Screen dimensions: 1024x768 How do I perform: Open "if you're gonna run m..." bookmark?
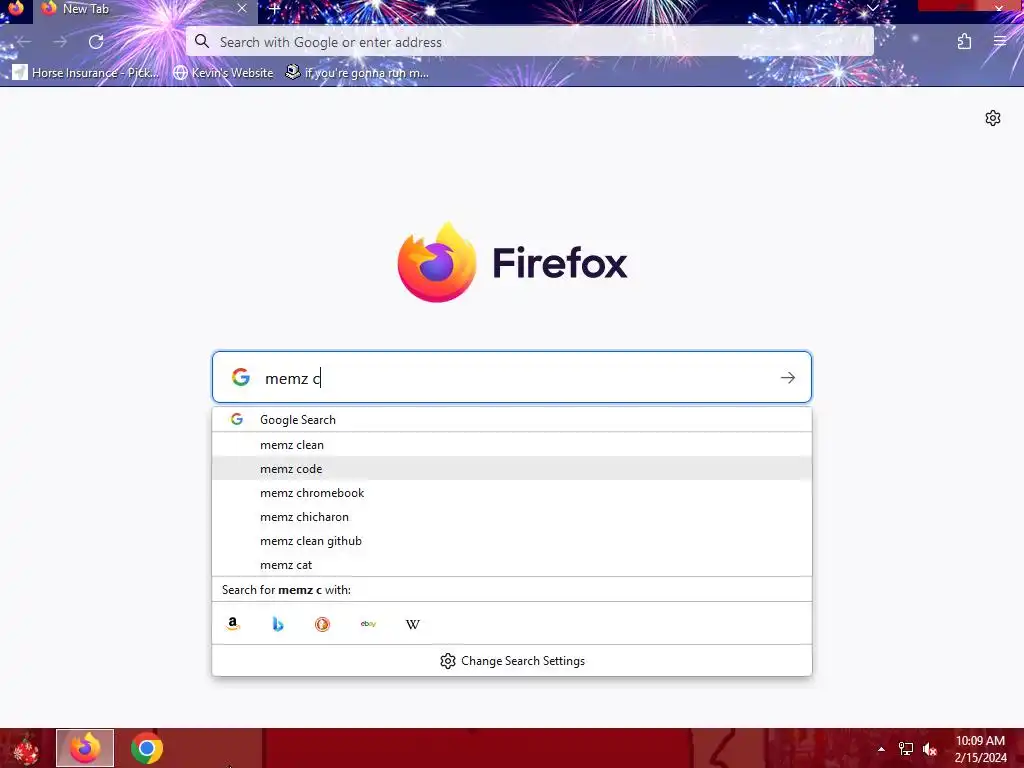coord(357,72)
